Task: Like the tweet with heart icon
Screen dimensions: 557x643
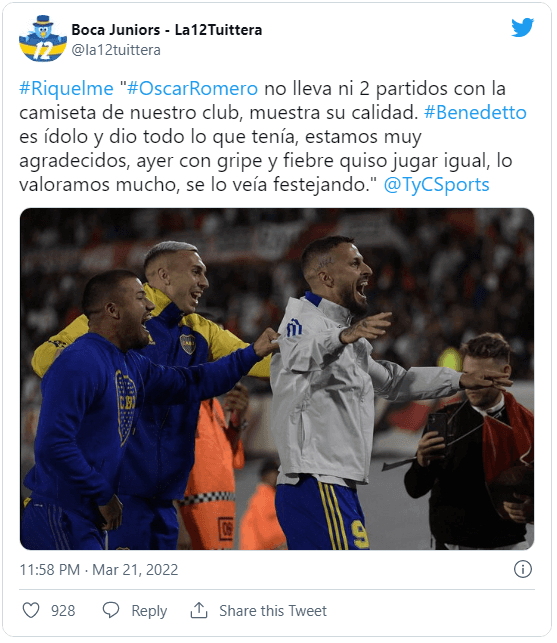Action: pos(31,610)
